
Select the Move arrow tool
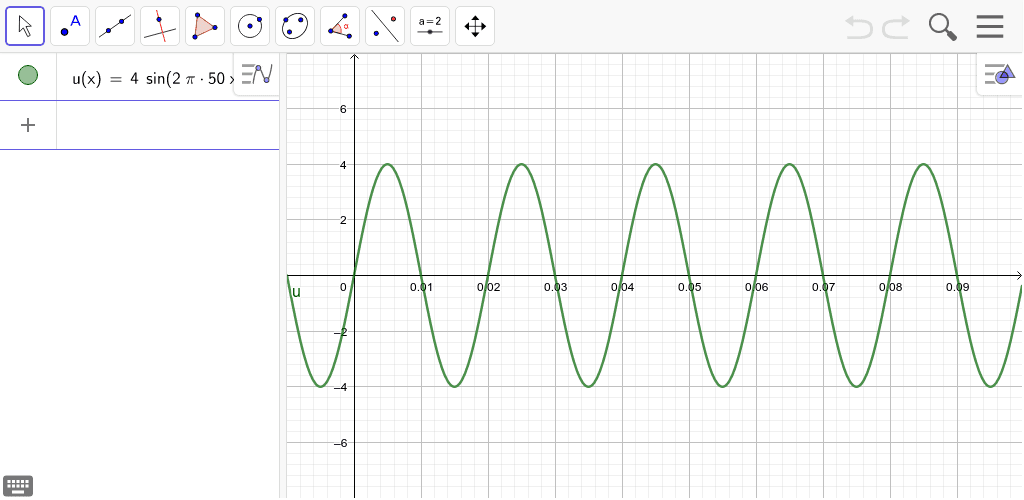click(25, 26)
